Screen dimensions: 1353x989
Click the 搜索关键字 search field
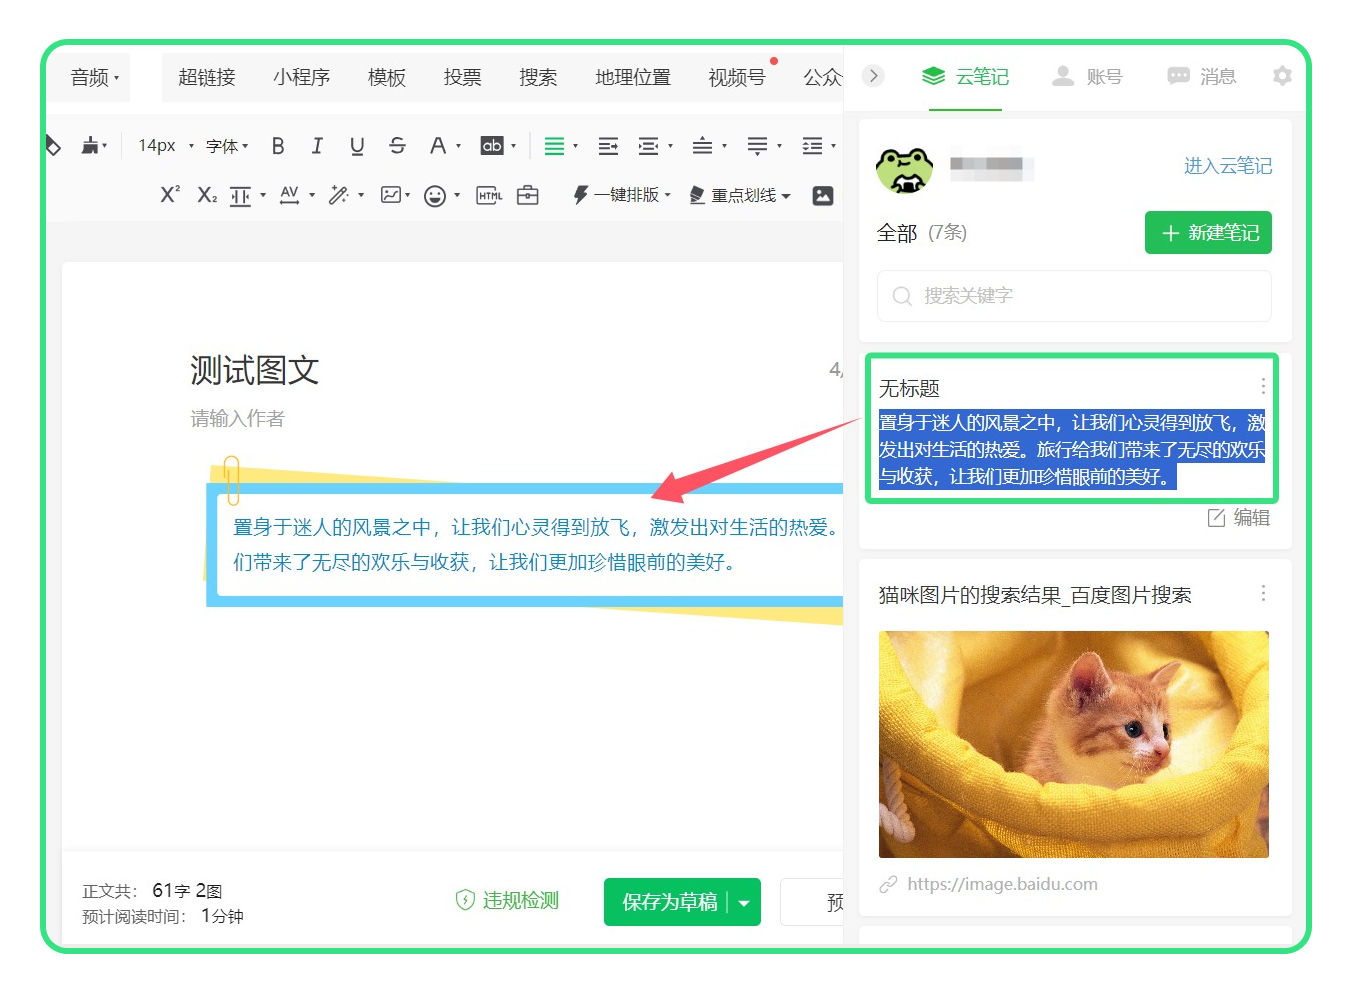[x=1074, y=296]
